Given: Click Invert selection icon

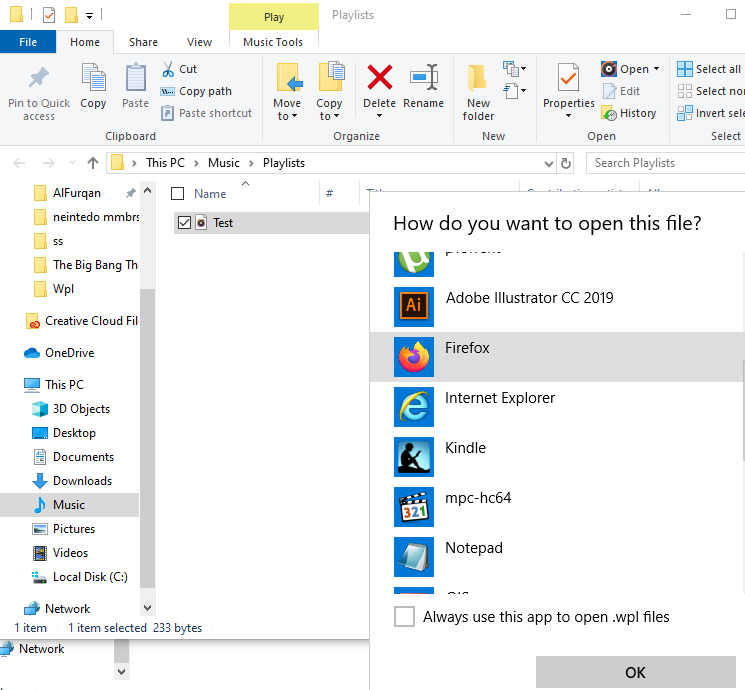Looking at the screenshot, I should pyautogui.click(x=685, y=113).
